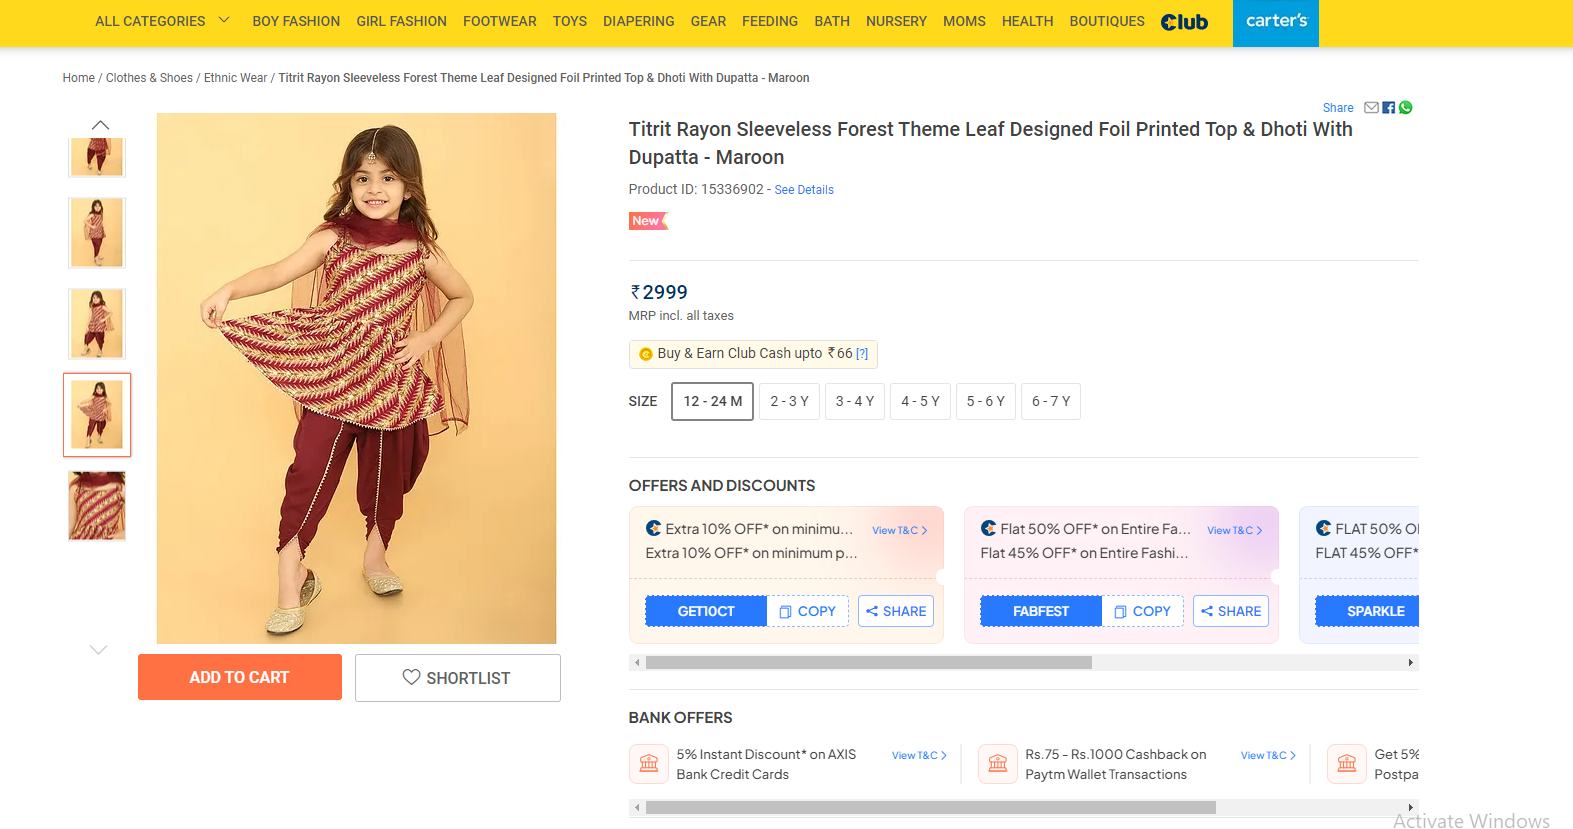Share product via WhatsApp icon
This screenshot has height=829, width=1573.
click(x=1405, y=108)
